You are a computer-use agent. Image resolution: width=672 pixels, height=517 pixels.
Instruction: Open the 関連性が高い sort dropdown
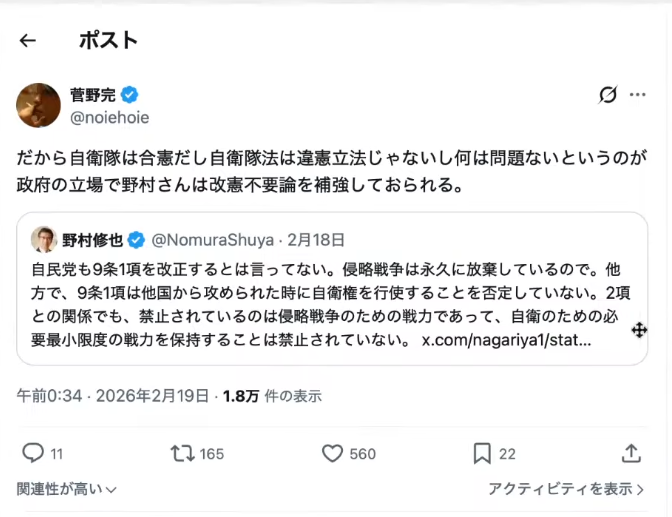[x=67, y=489]
